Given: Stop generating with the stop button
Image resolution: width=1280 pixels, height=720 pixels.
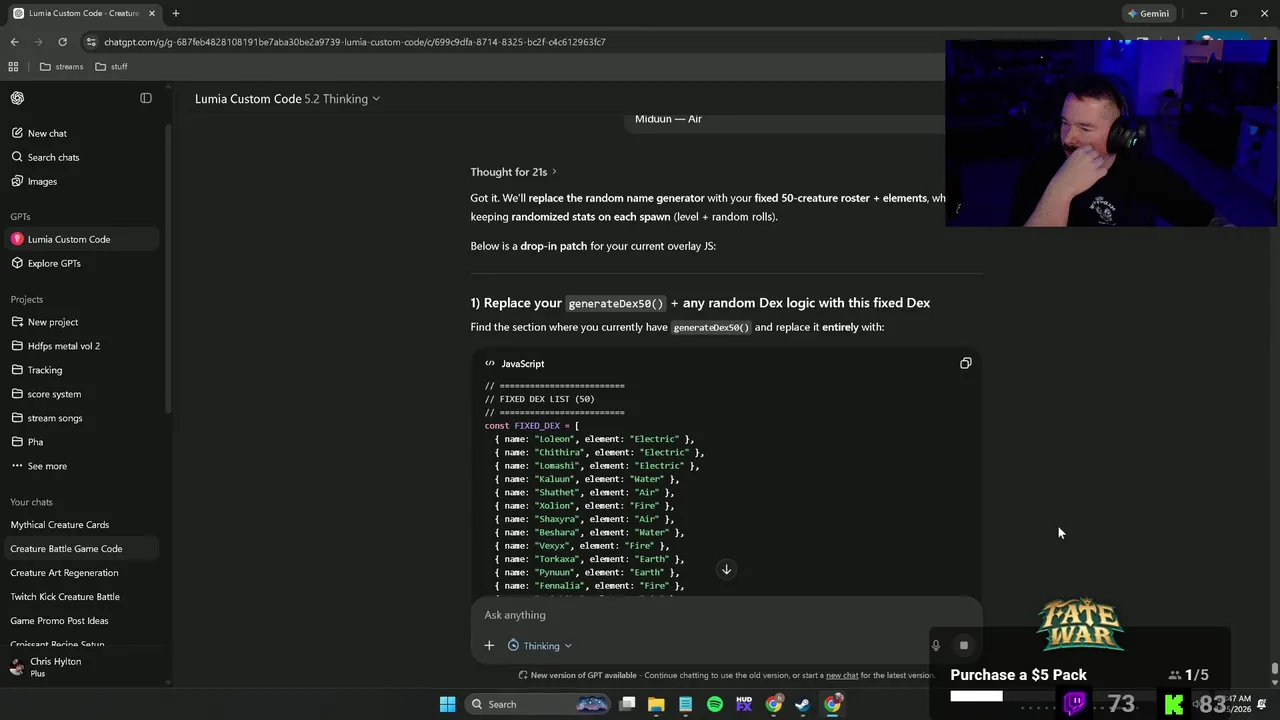Looking at the screenshot, I should [964, 646].
